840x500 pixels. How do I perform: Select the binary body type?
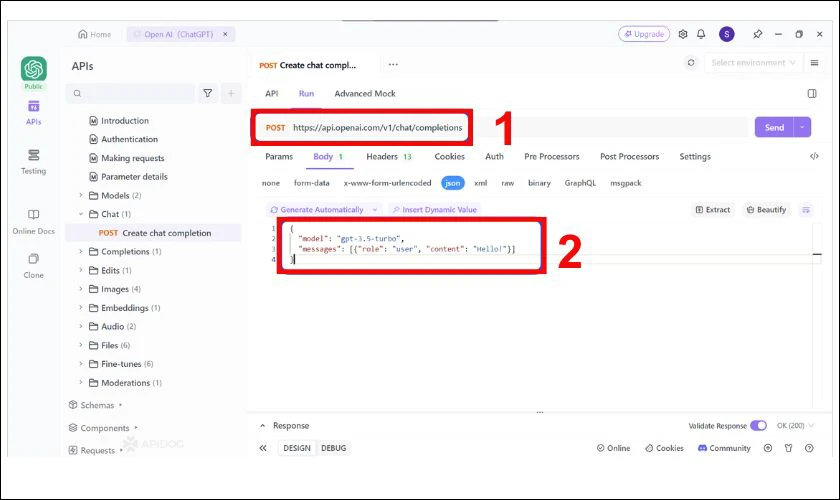(x=539, y=183)
